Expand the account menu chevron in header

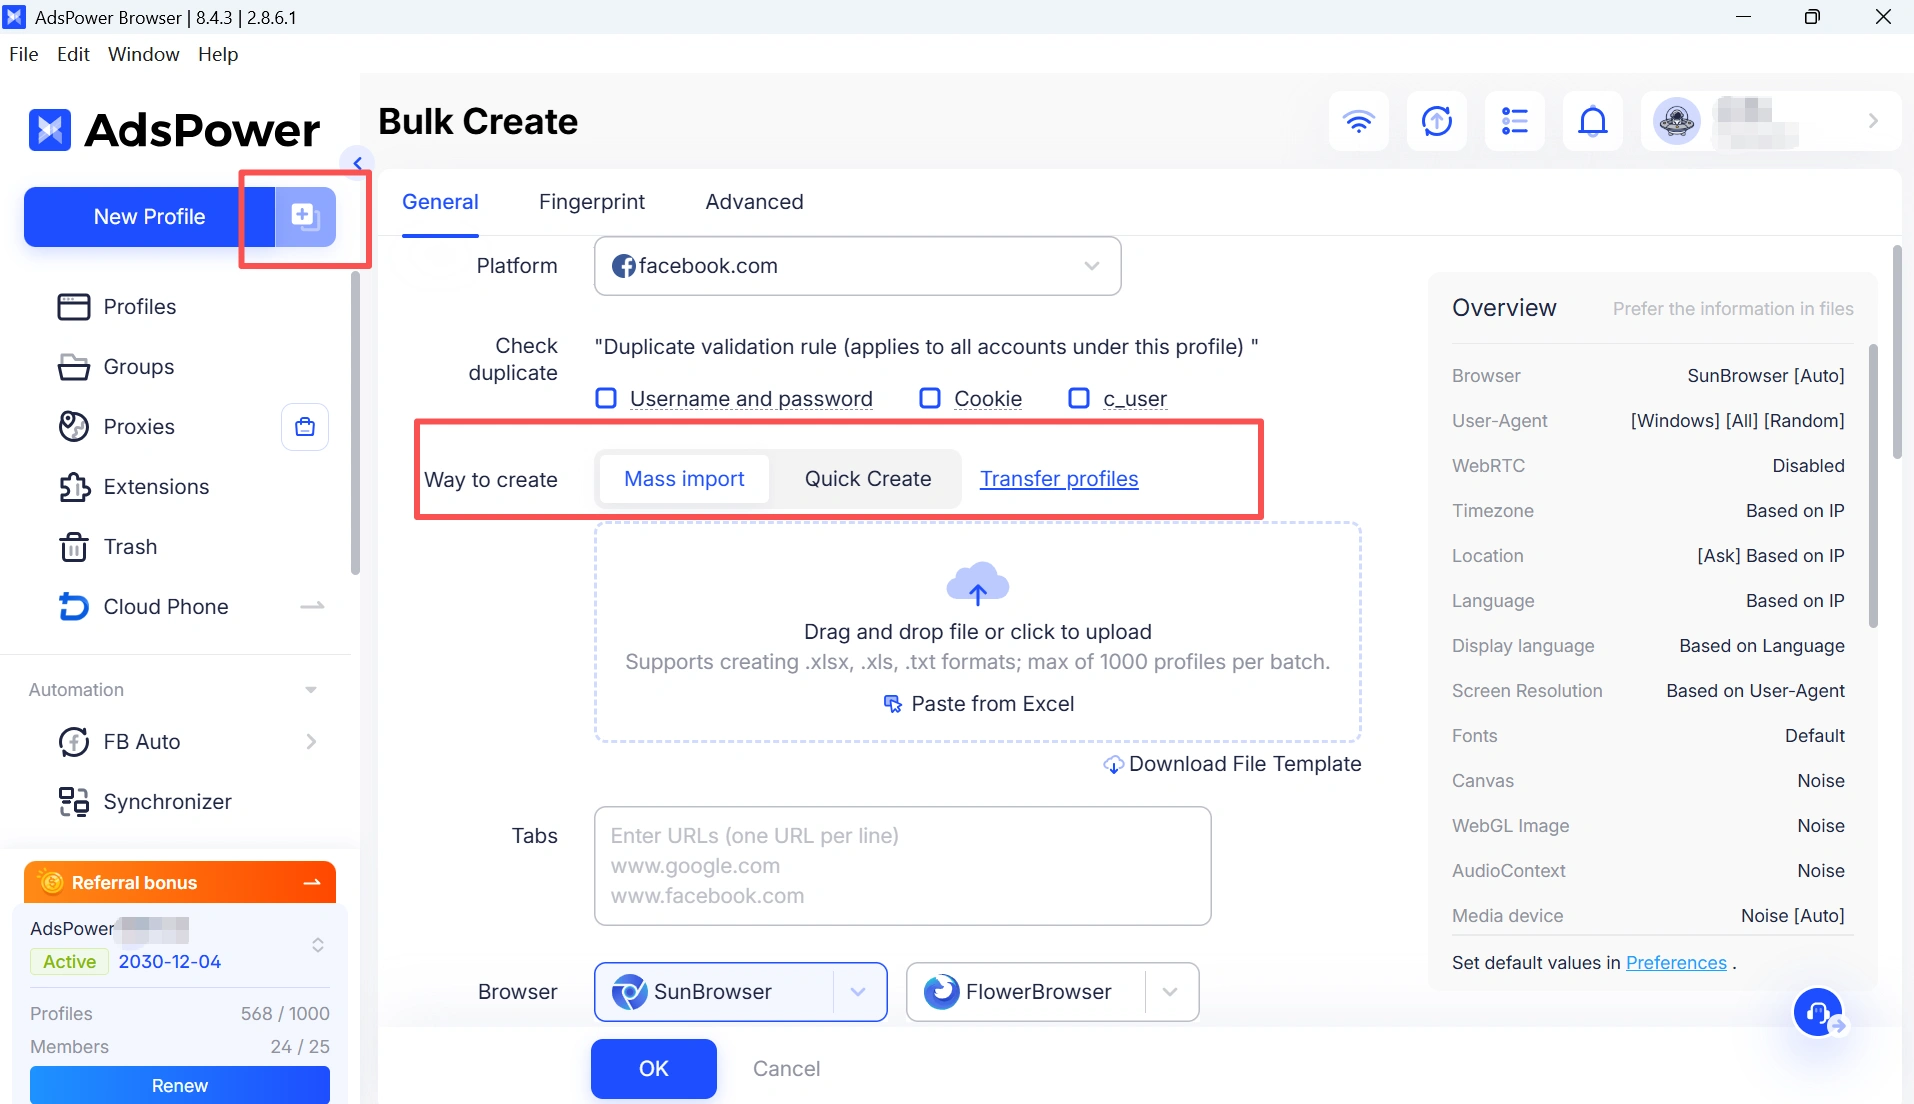tap(1873, 121)
